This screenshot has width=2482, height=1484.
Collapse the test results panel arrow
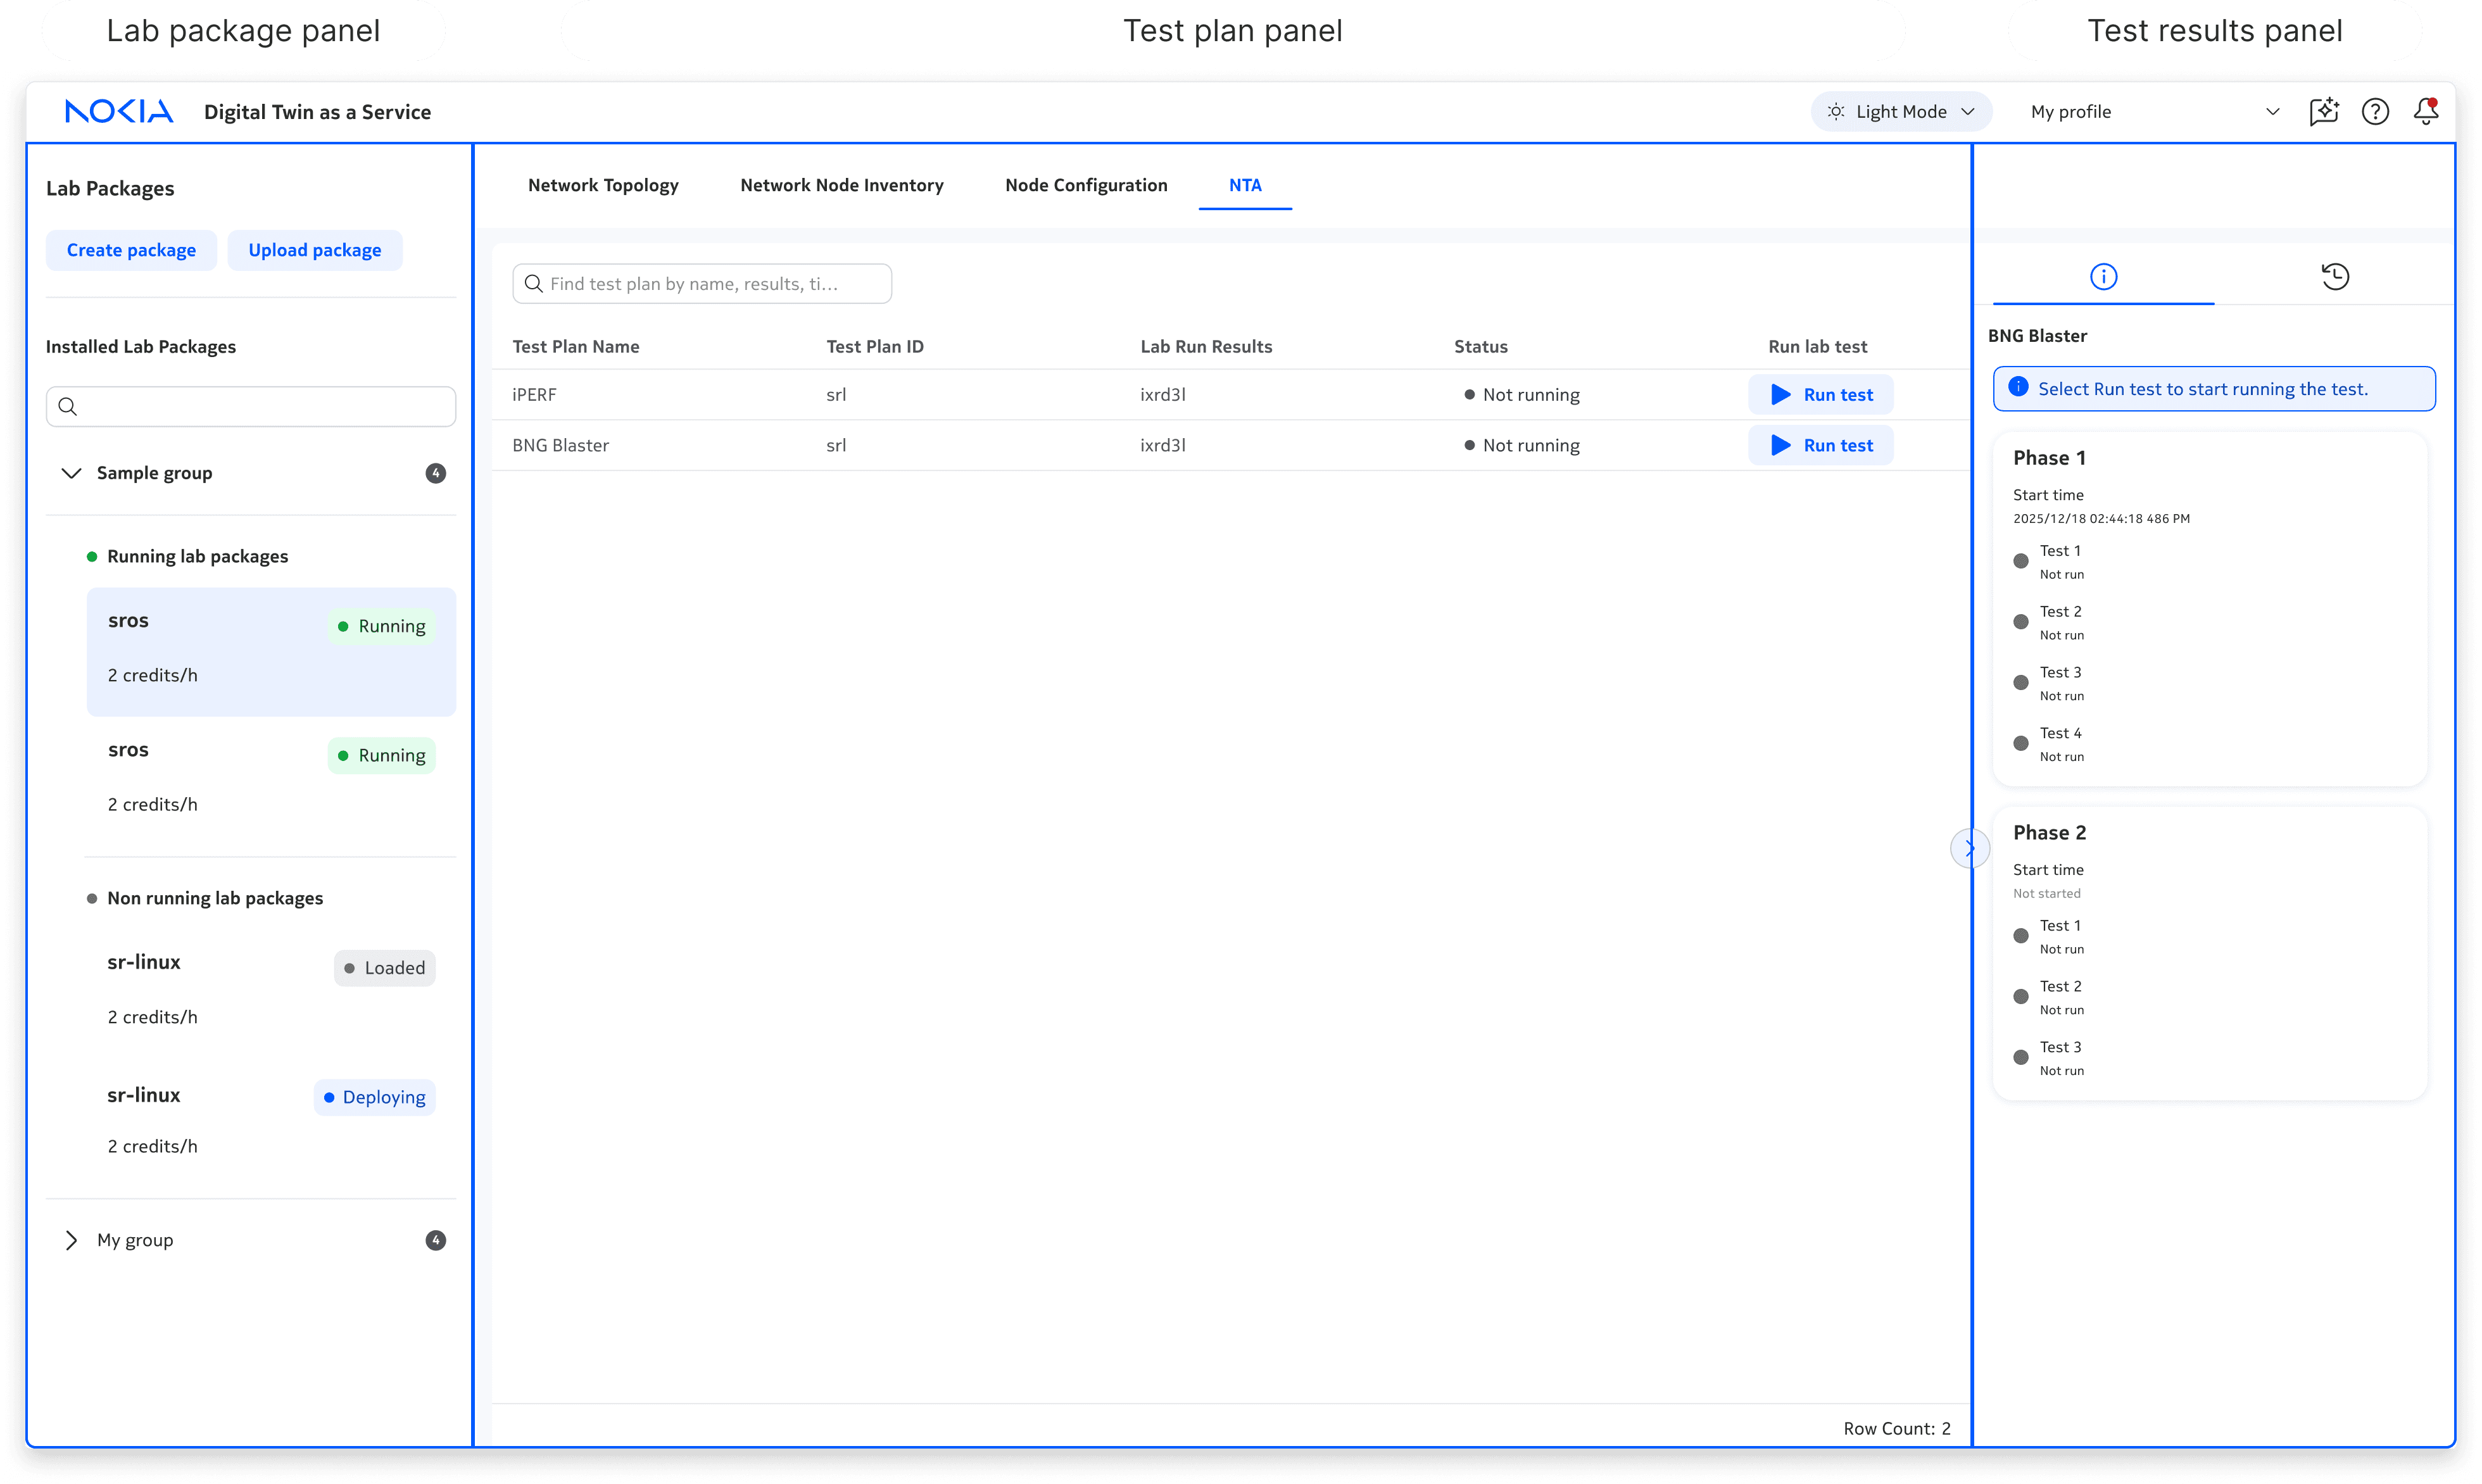1969,849
